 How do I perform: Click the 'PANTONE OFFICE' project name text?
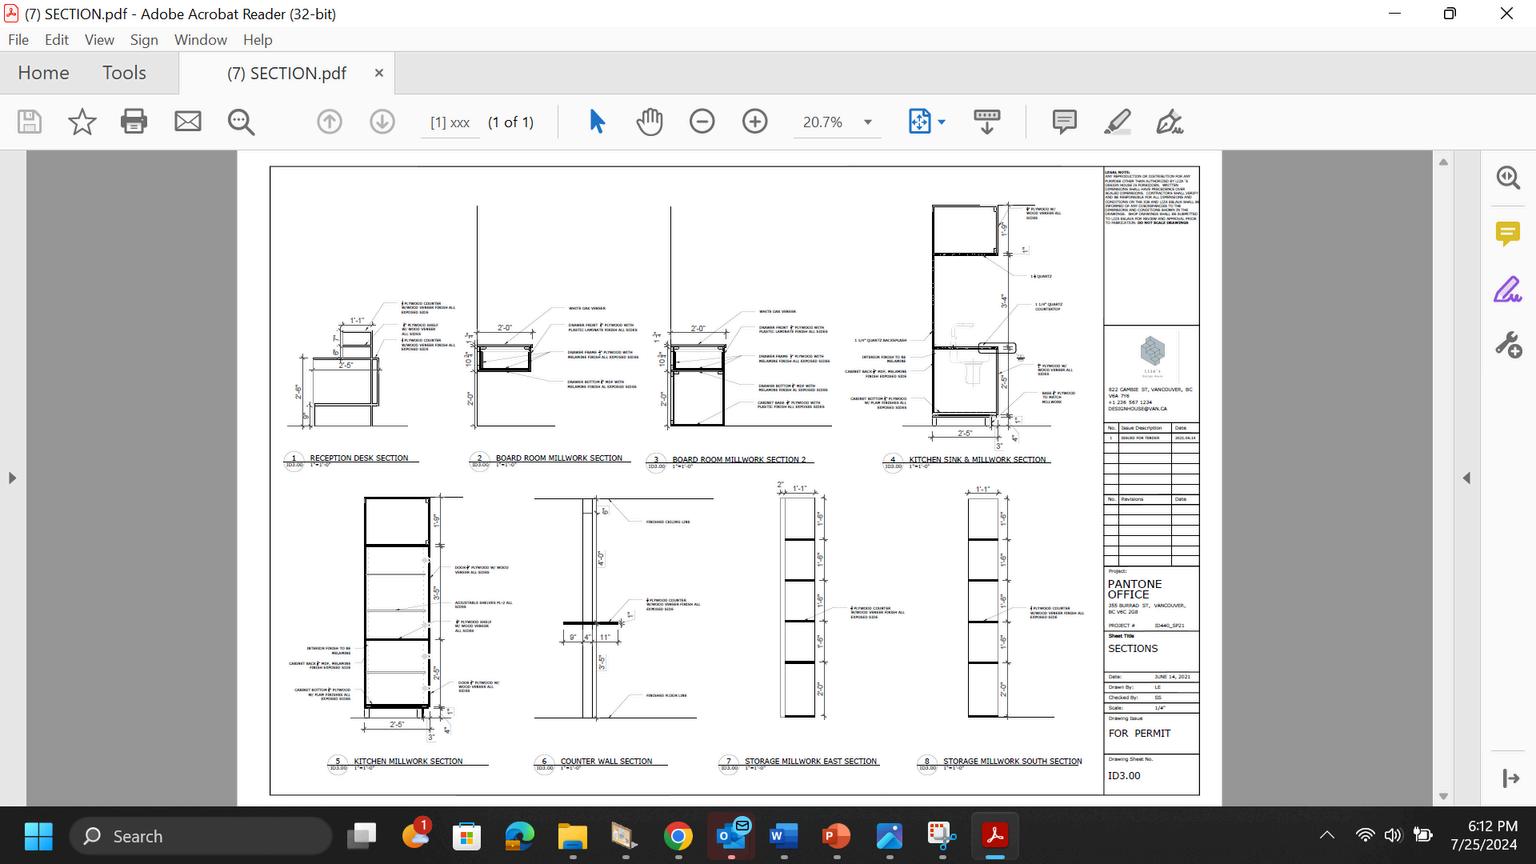(1135, 589)
